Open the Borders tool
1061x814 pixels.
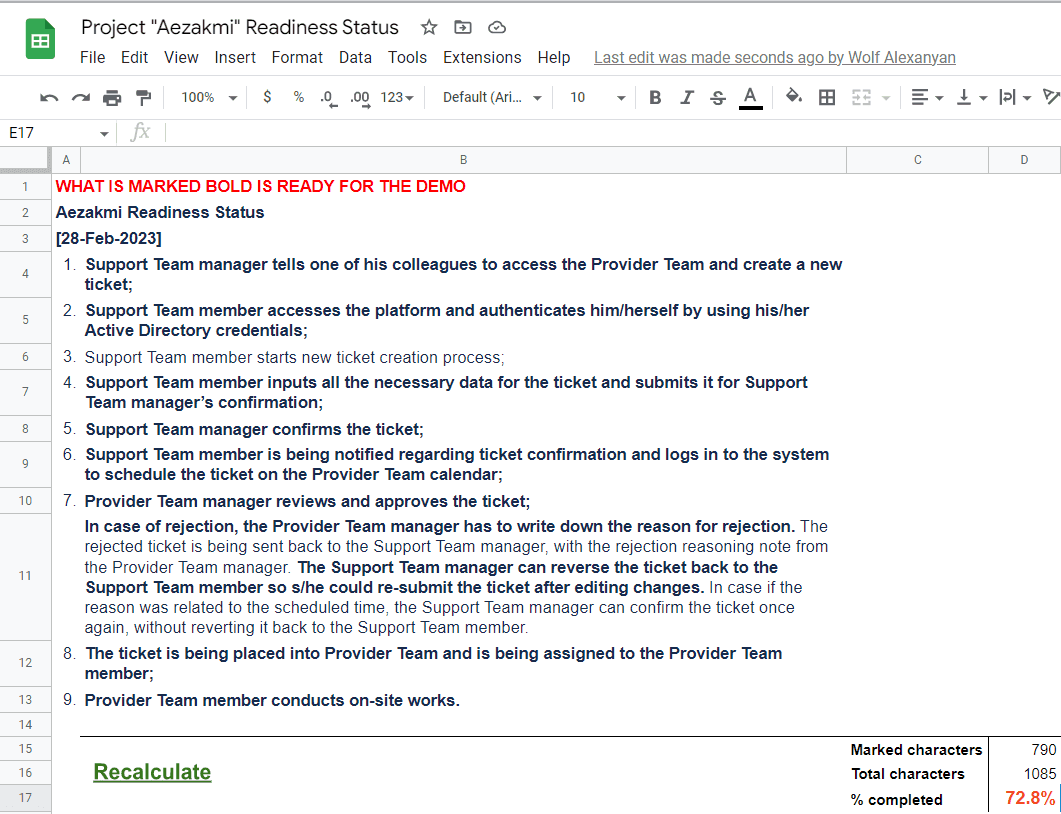pyautogui.click(x=826, y=97)
